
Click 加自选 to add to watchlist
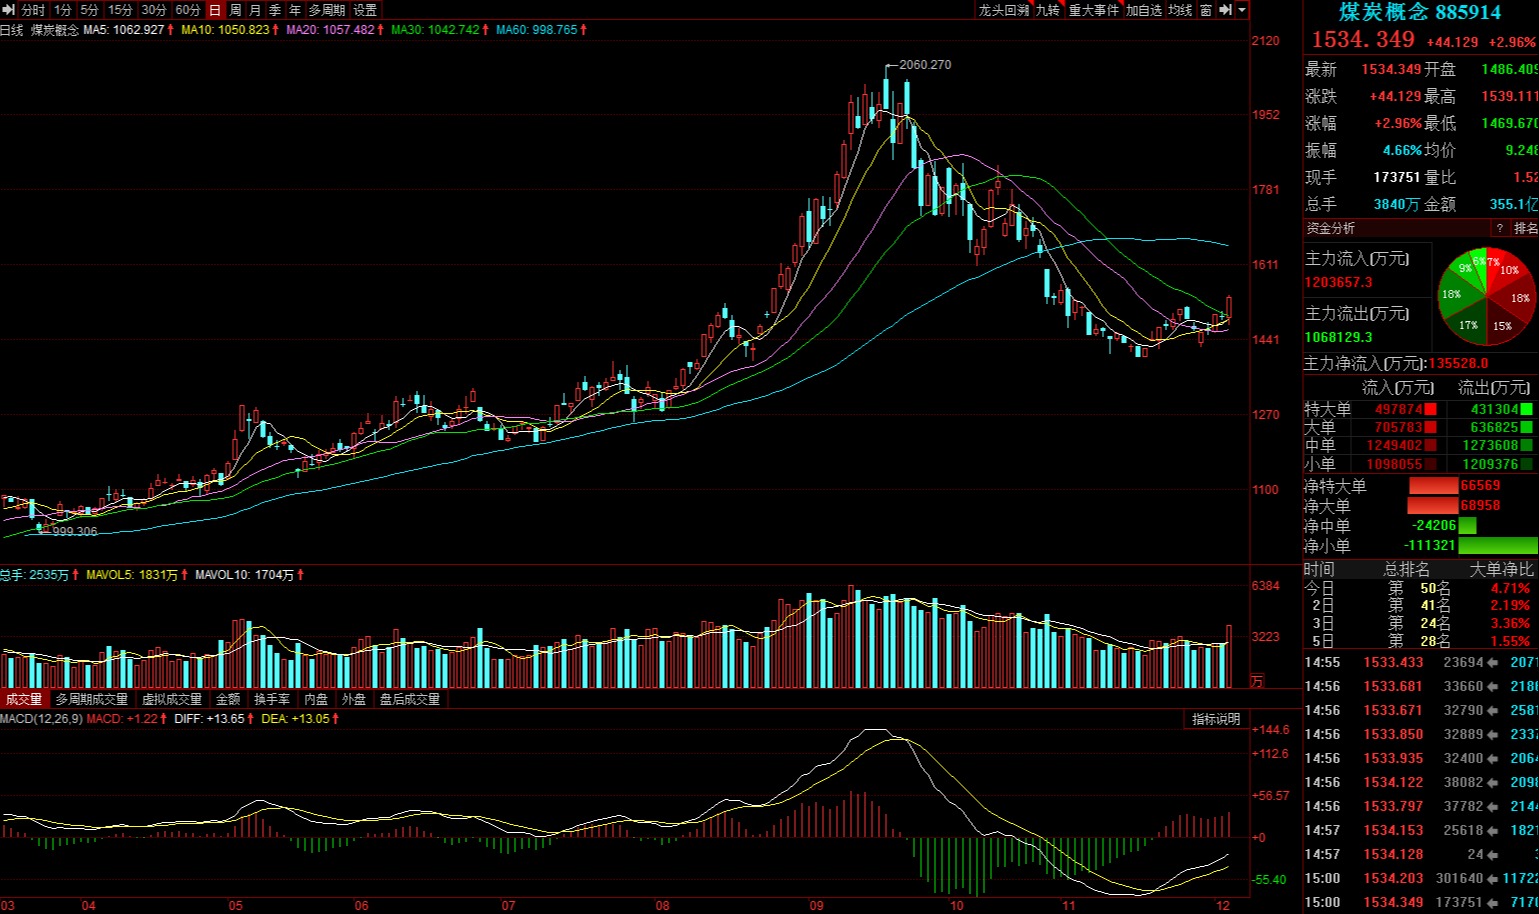coord(1144,10)
